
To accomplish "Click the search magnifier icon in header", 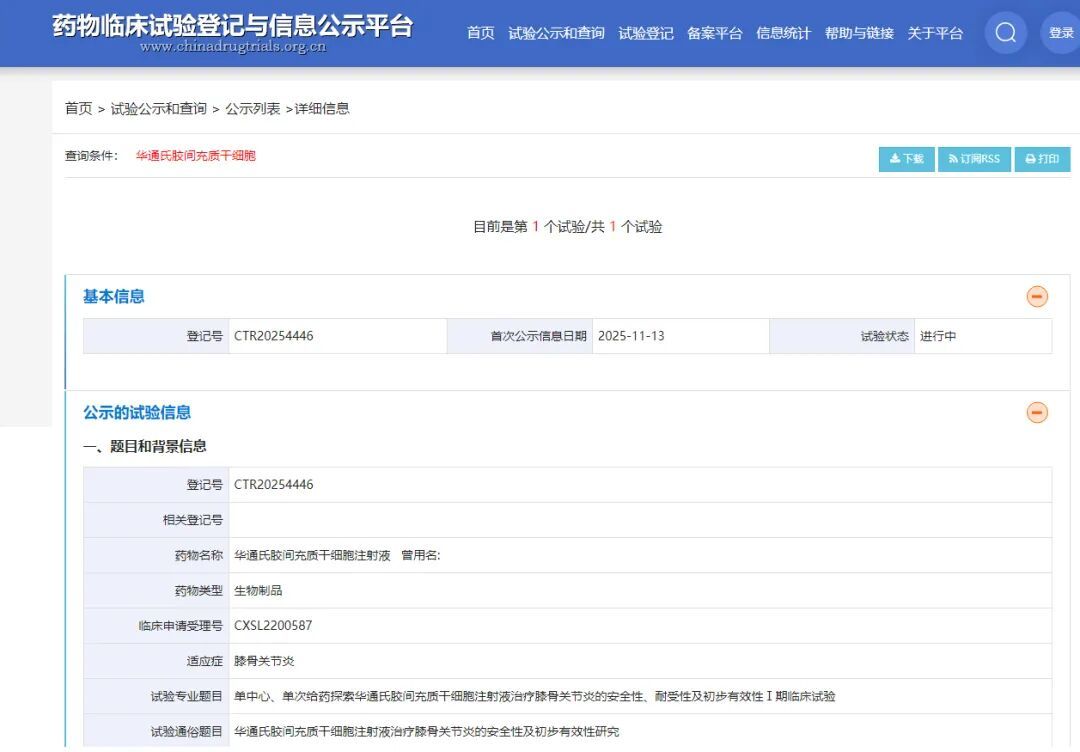I will (1005, 33).
